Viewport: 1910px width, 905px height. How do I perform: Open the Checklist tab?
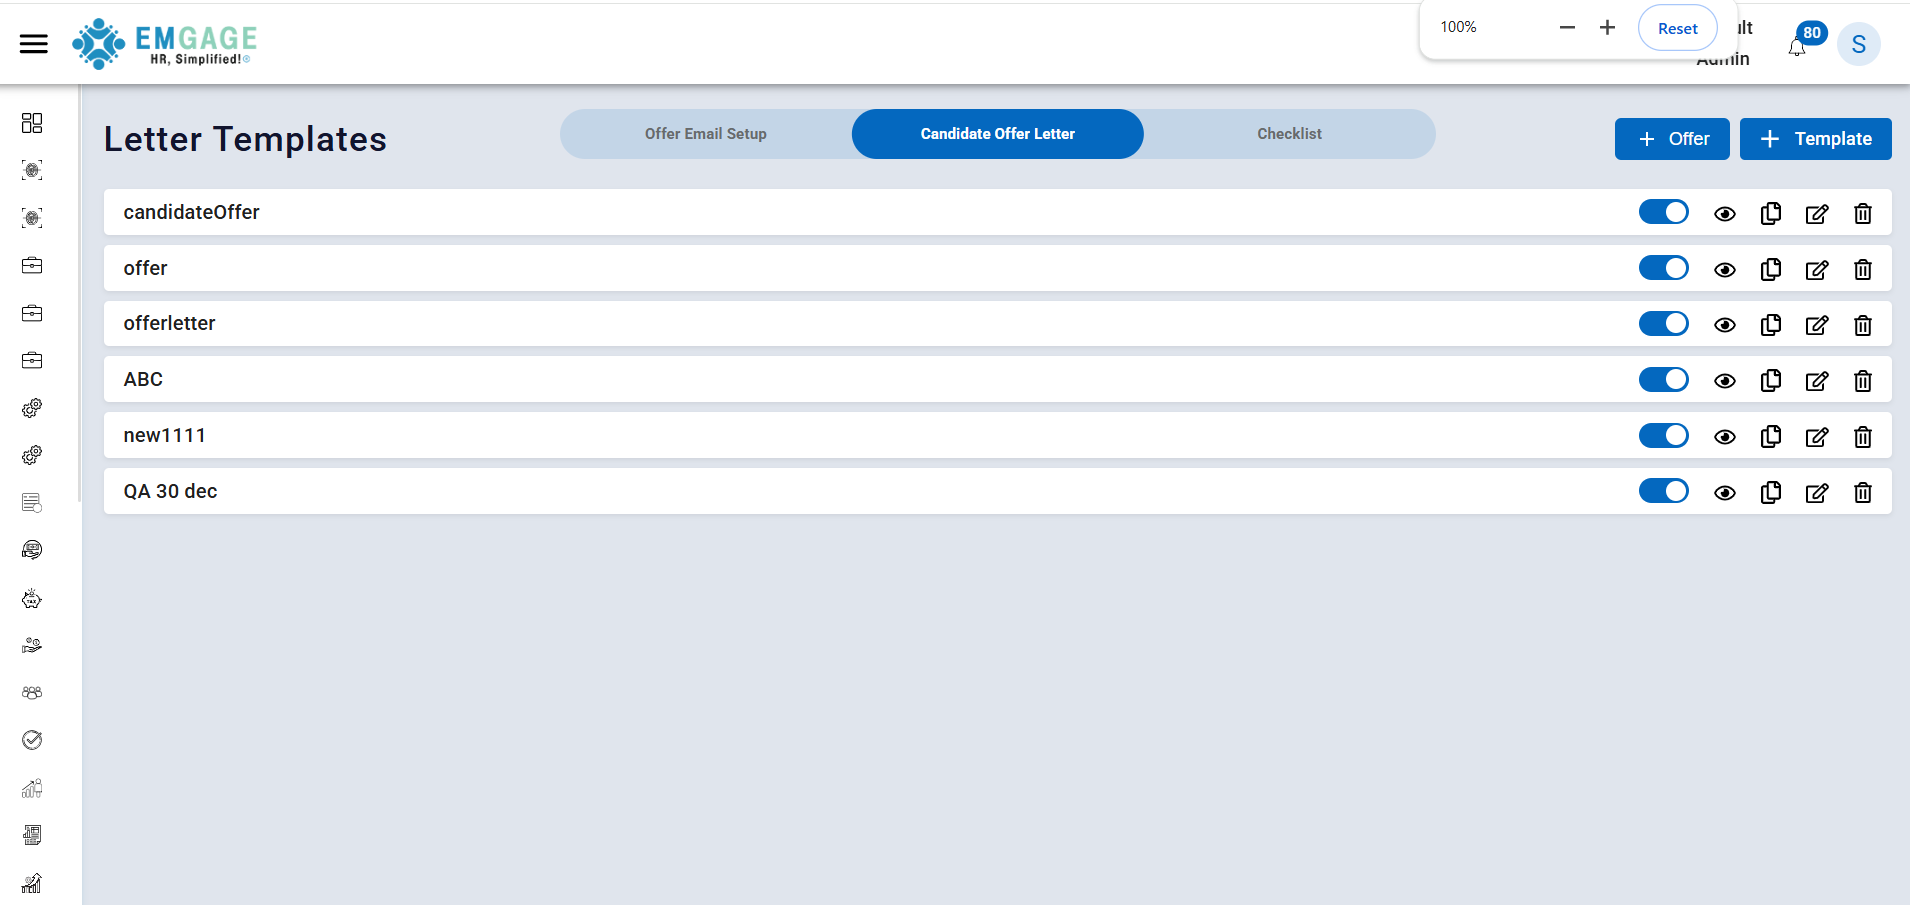[x=1288, y=133]
